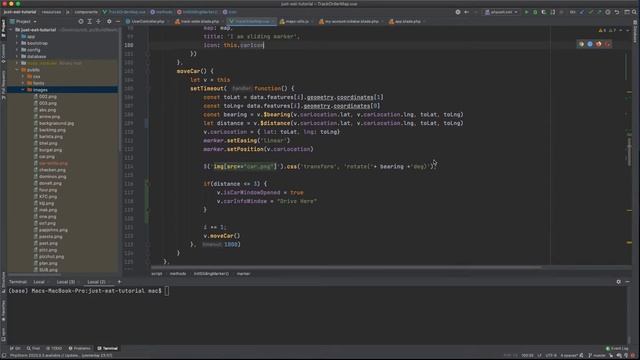Viewport: 640px width, 360px height.
Task: Toggle the Terminal tool window button
Action: [108, 348]
